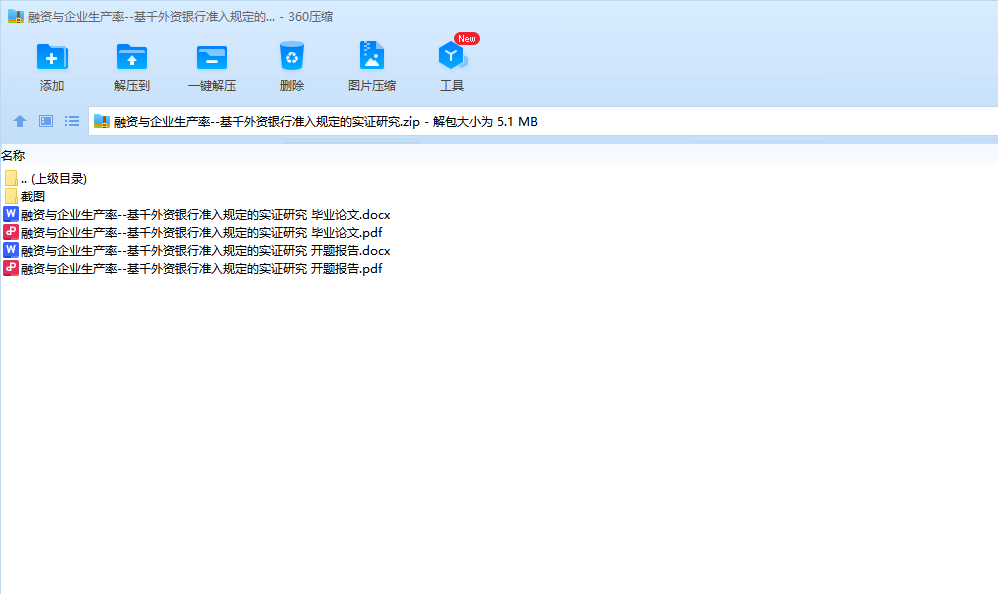The height and width of the screenshot is (594, 998).
Task: Click the 添加 (Add) toolbar icon
Action: coord(52,57)
